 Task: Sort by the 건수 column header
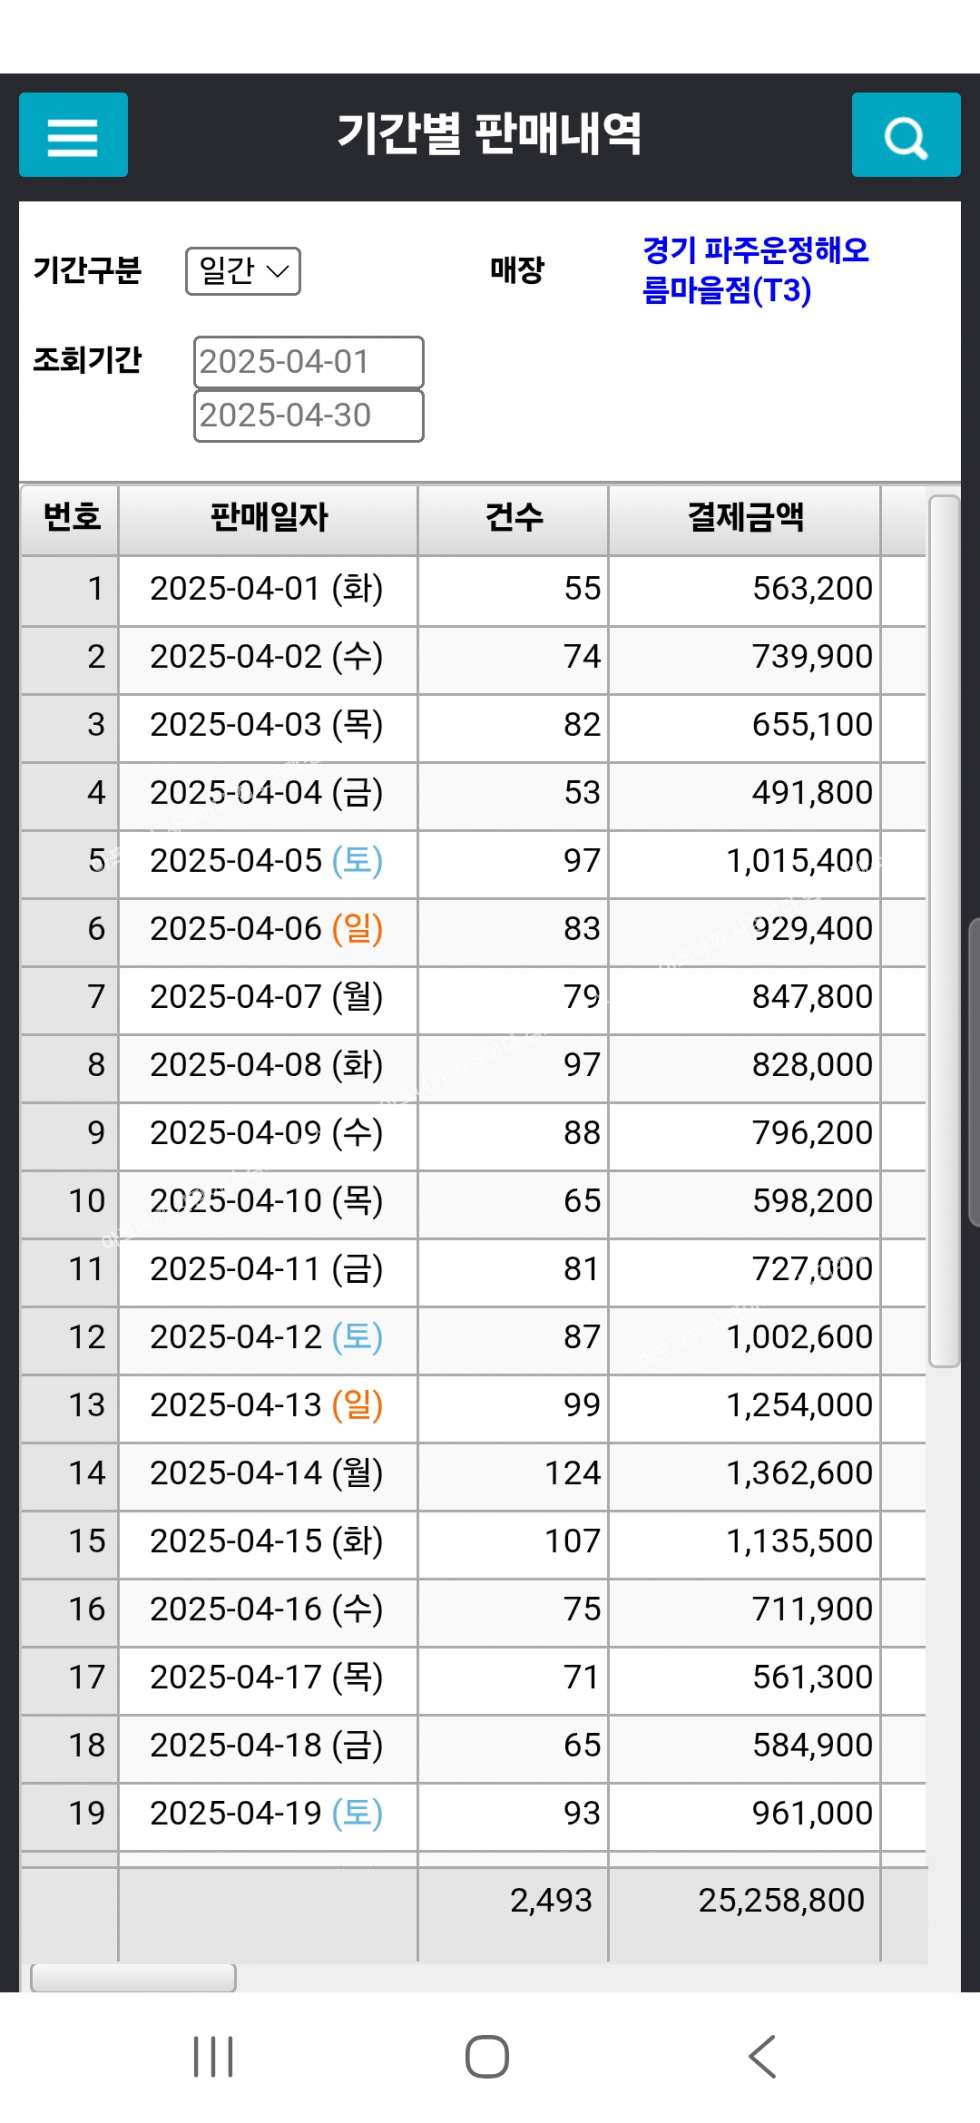tap(513, 518)
